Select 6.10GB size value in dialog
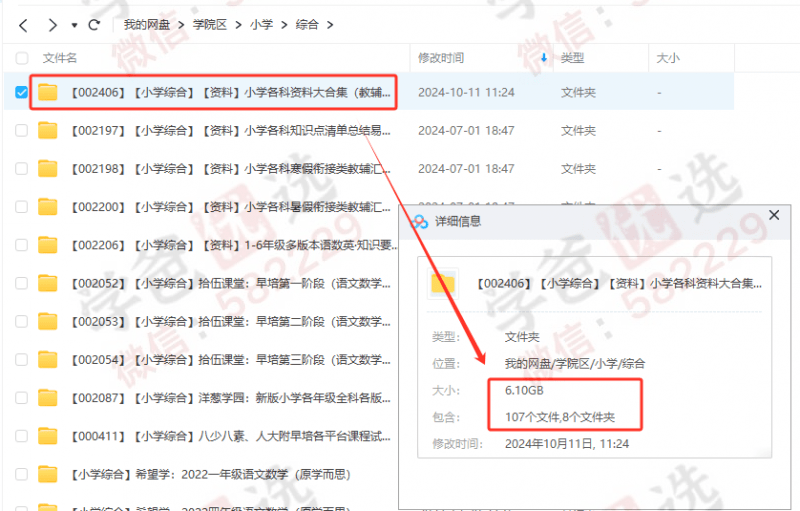The height and width of the screenshot is (511, 800). pyautogui.click(x=524, y=391)
